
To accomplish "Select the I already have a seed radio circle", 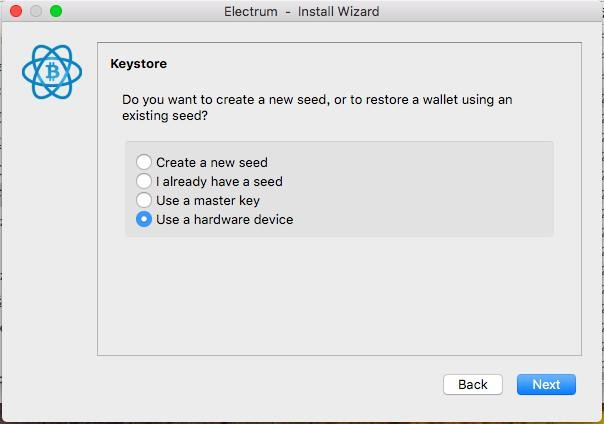I will point(144,181).
